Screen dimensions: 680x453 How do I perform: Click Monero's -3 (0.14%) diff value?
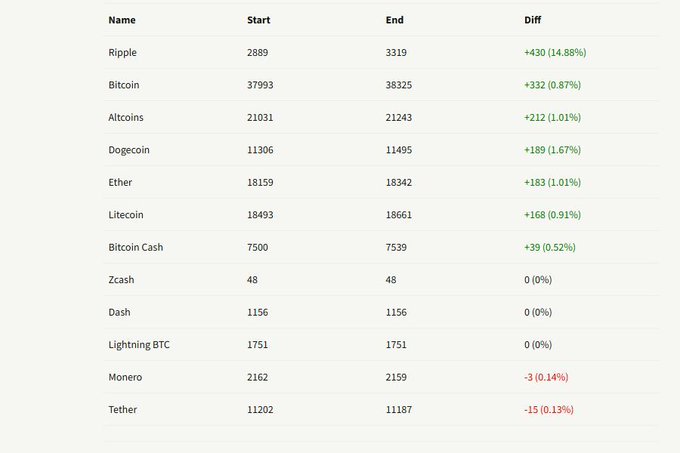tap(547, 377)
